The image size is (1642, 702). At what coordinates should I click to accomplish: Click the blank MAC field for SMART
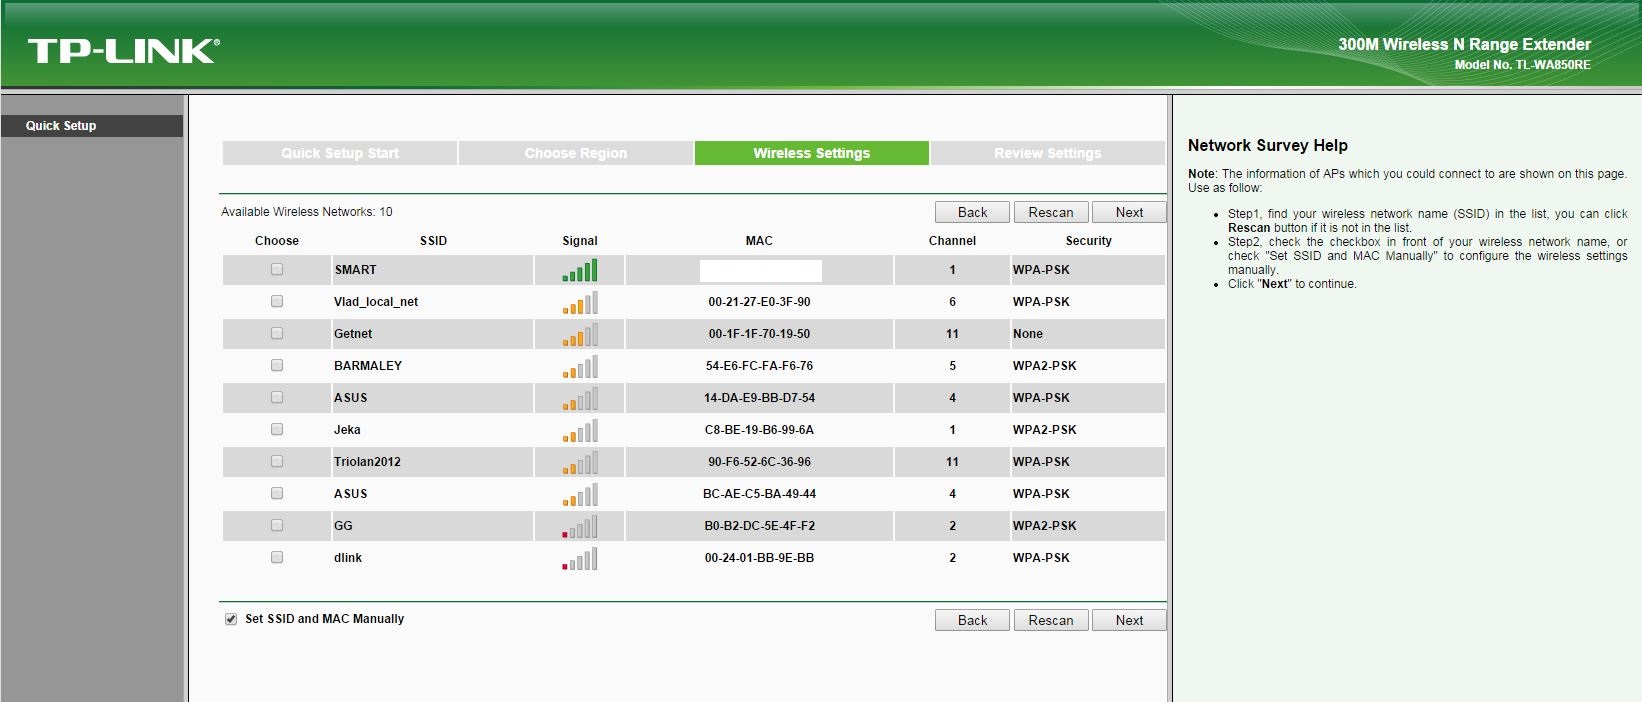pyautogui.click(x=761, y=270)
